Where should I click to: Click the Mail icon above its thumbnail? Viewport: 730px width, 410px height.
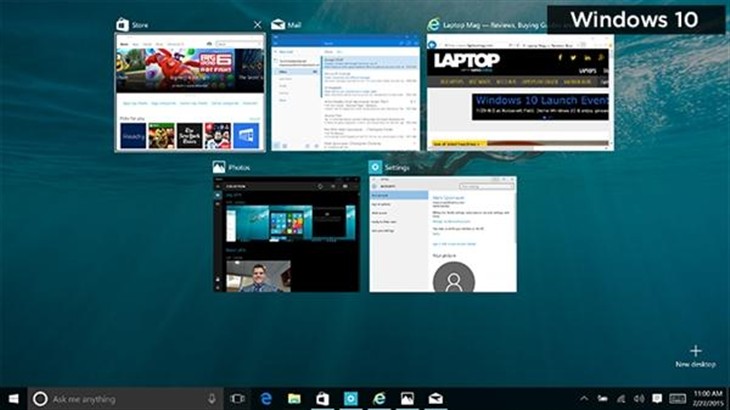pyautogui.click(x=278, y=25)
